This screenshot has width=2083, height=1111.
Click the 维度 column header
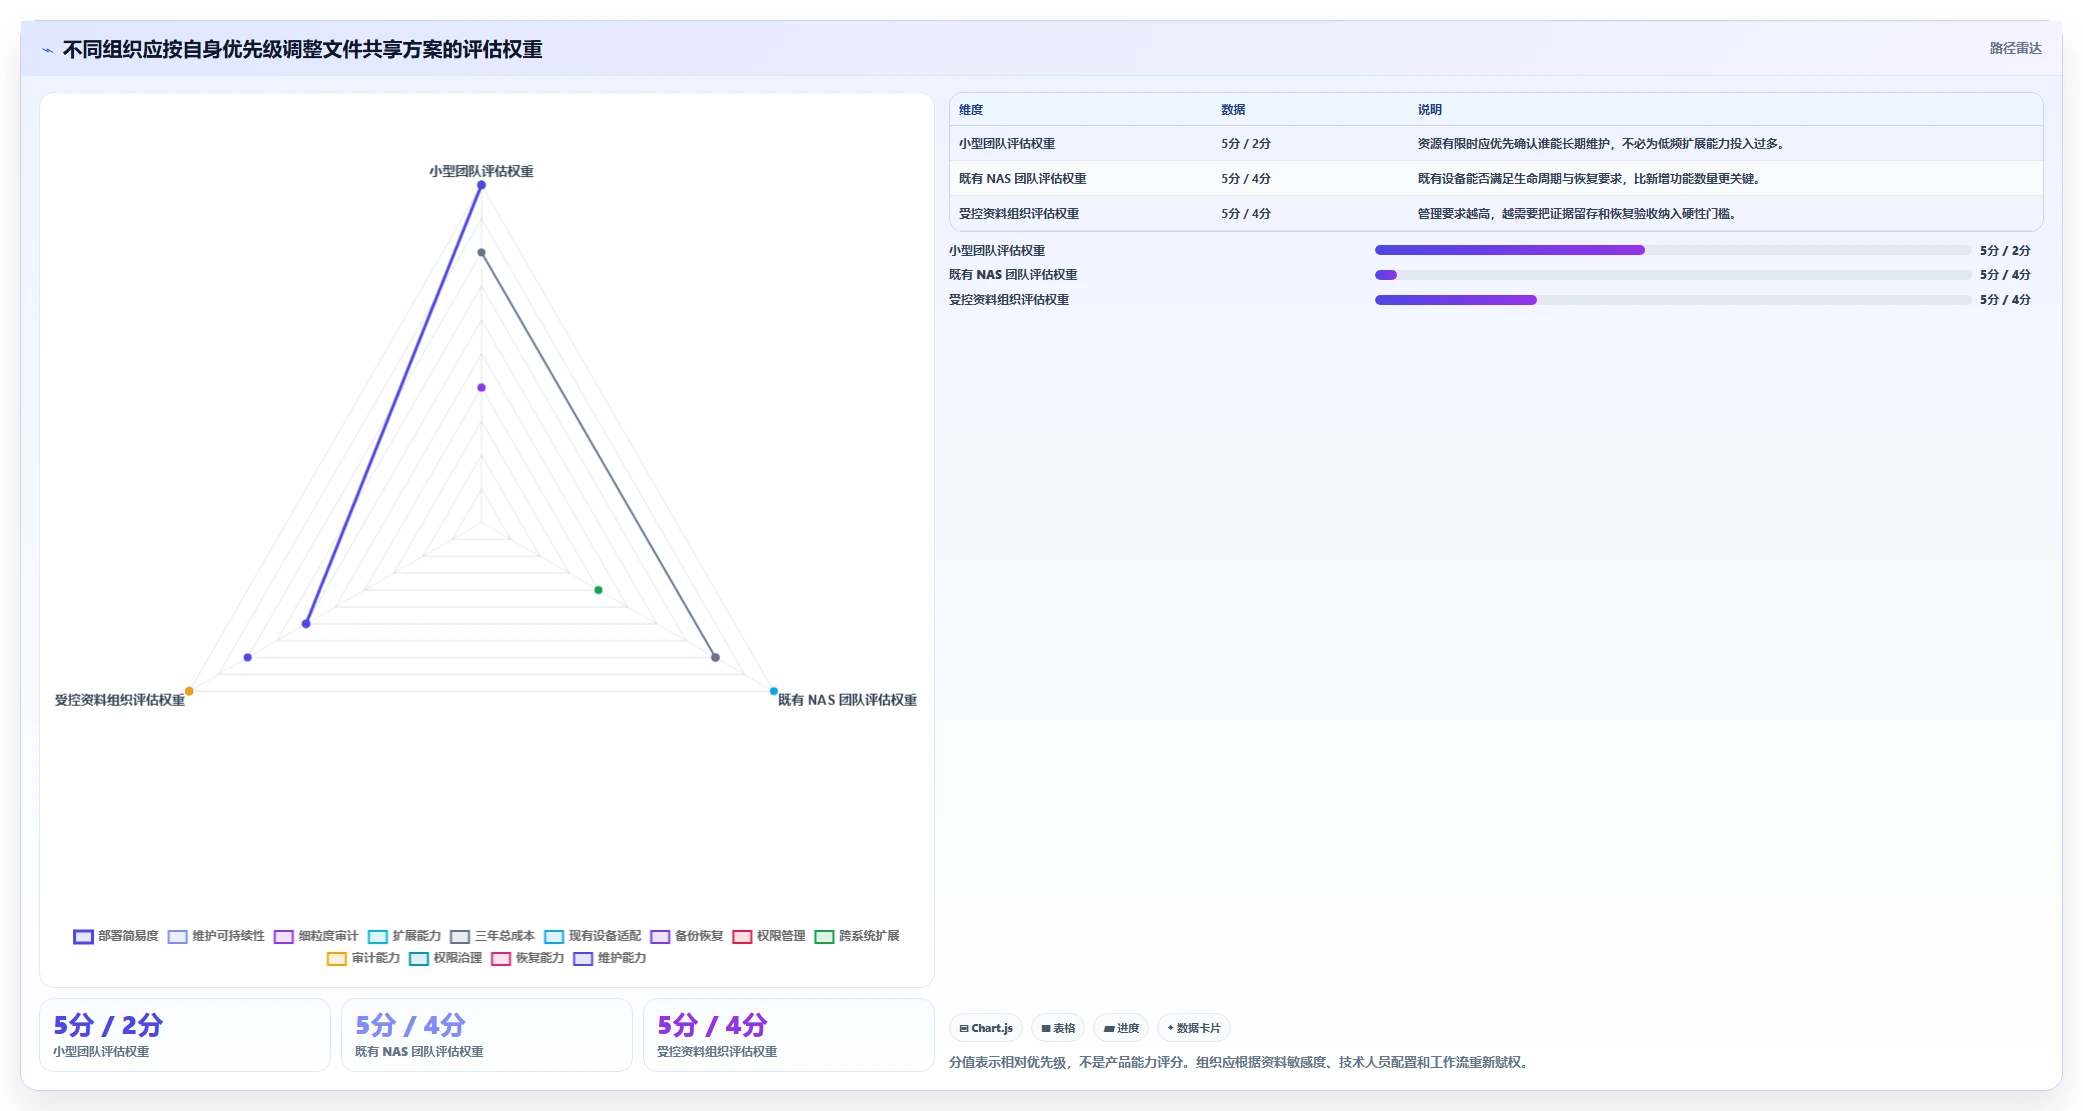click(971, 110)
